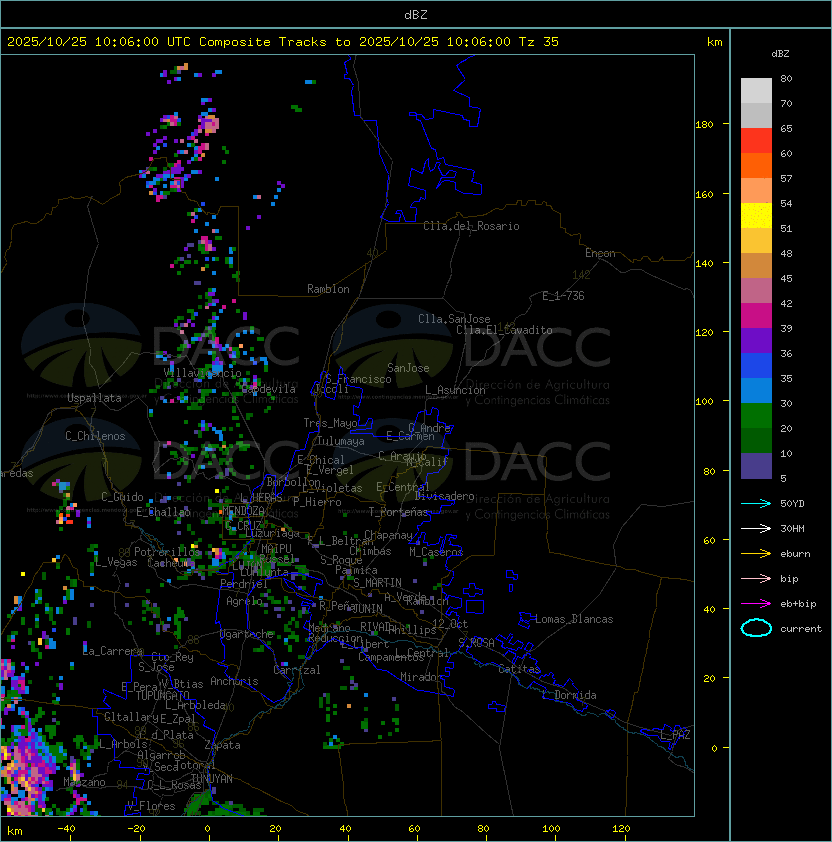Viewport: 832px width, 842px height.
Task: Click the Encon label on the map
Action: (600, 253)
